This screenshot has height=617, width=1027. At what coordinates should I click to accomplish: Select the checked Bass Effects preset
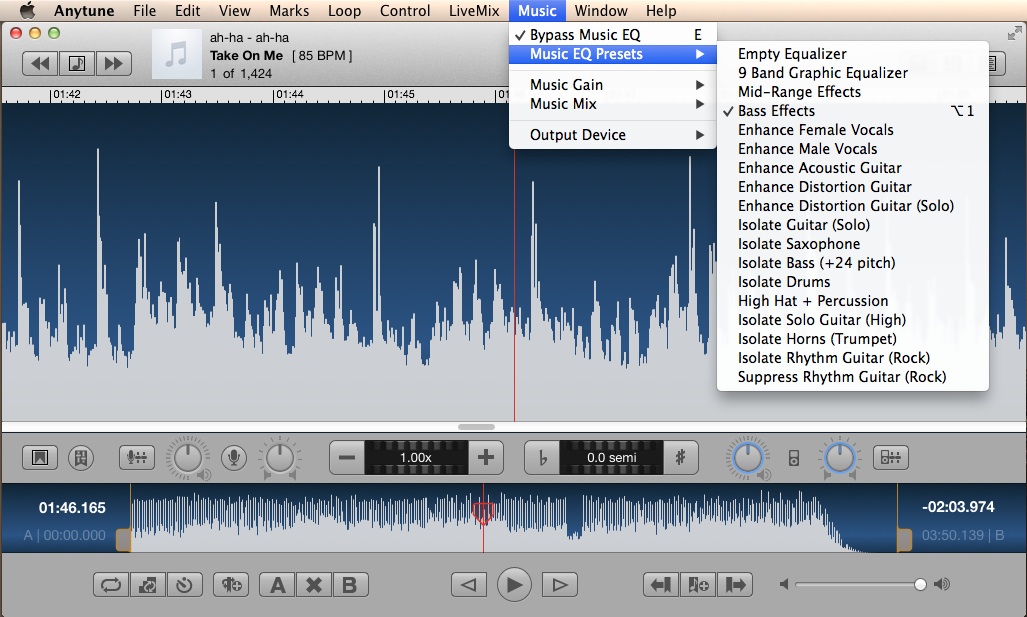coord(853,111)
